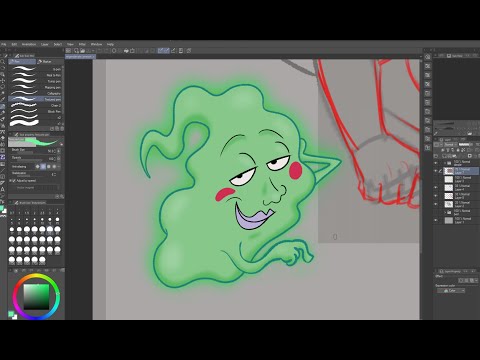
Task: Toggle visibility of Layer 1
Action: click(x=436, y=220)
